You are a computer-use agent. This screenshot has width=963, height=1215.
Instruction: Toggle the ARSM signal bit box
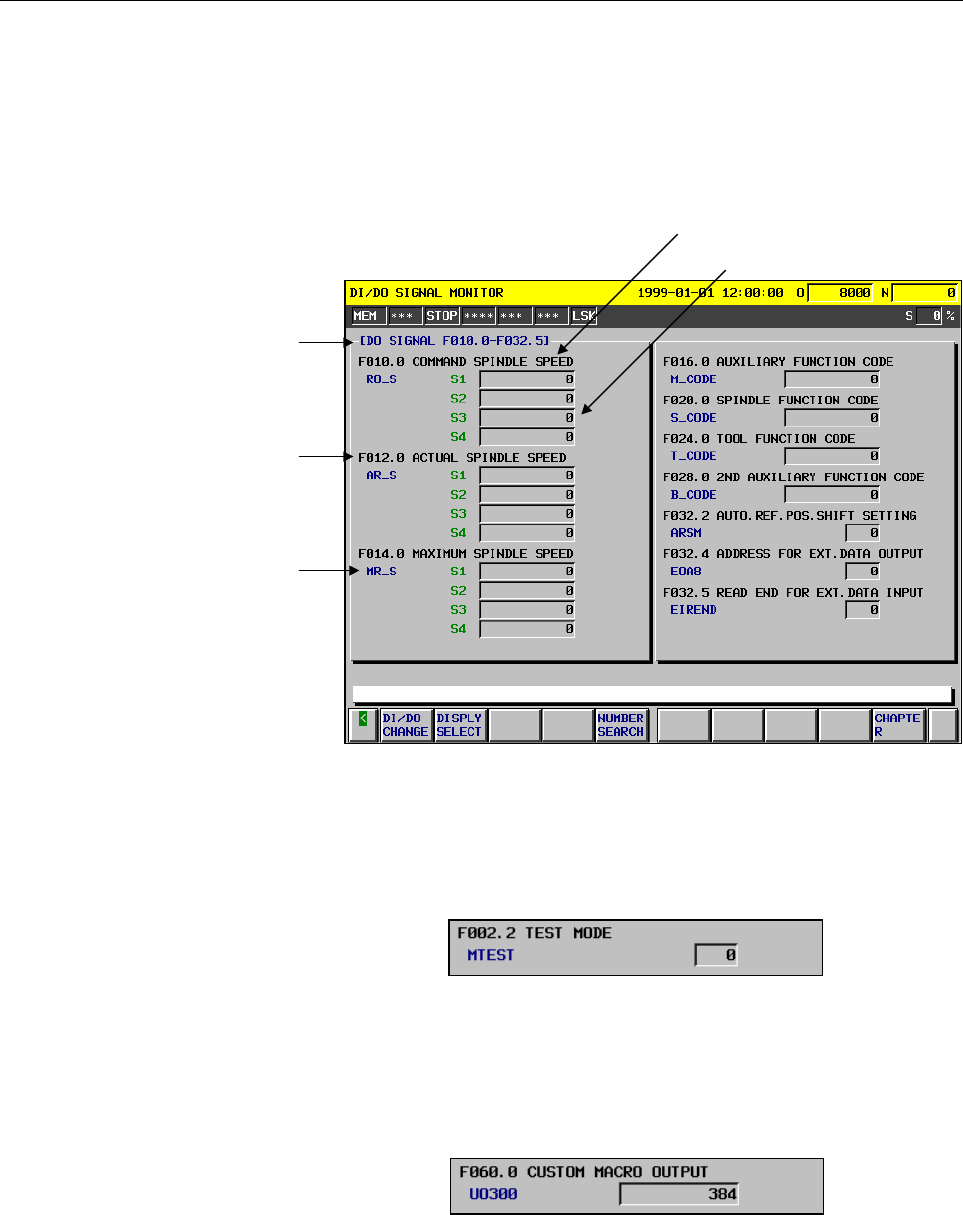click(x=862, y=533)
